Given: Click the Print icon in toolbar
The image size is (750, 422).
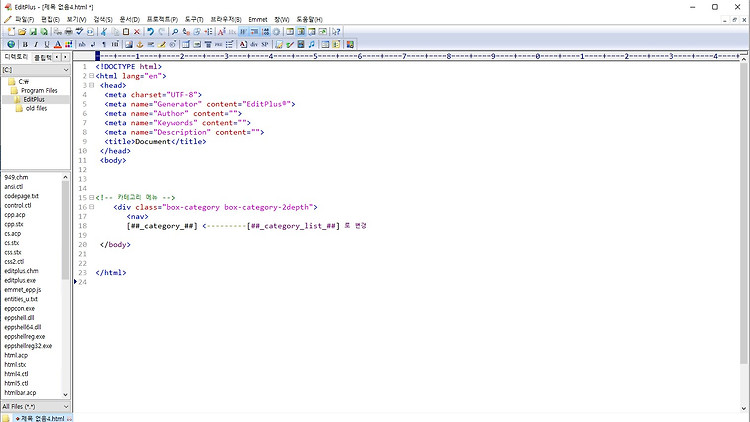Looking at the screenshot, I should coord(68,32).
